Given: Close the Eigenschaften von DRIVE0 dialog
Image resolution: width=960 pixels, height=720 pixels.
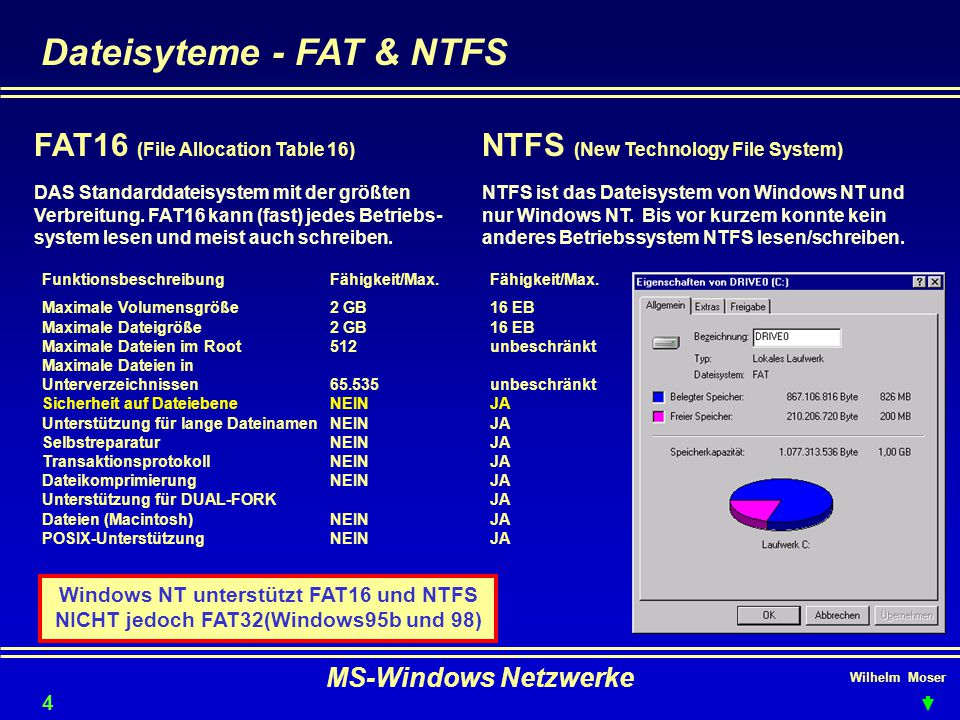Looking at the screenshot, I should click(934, 282).
